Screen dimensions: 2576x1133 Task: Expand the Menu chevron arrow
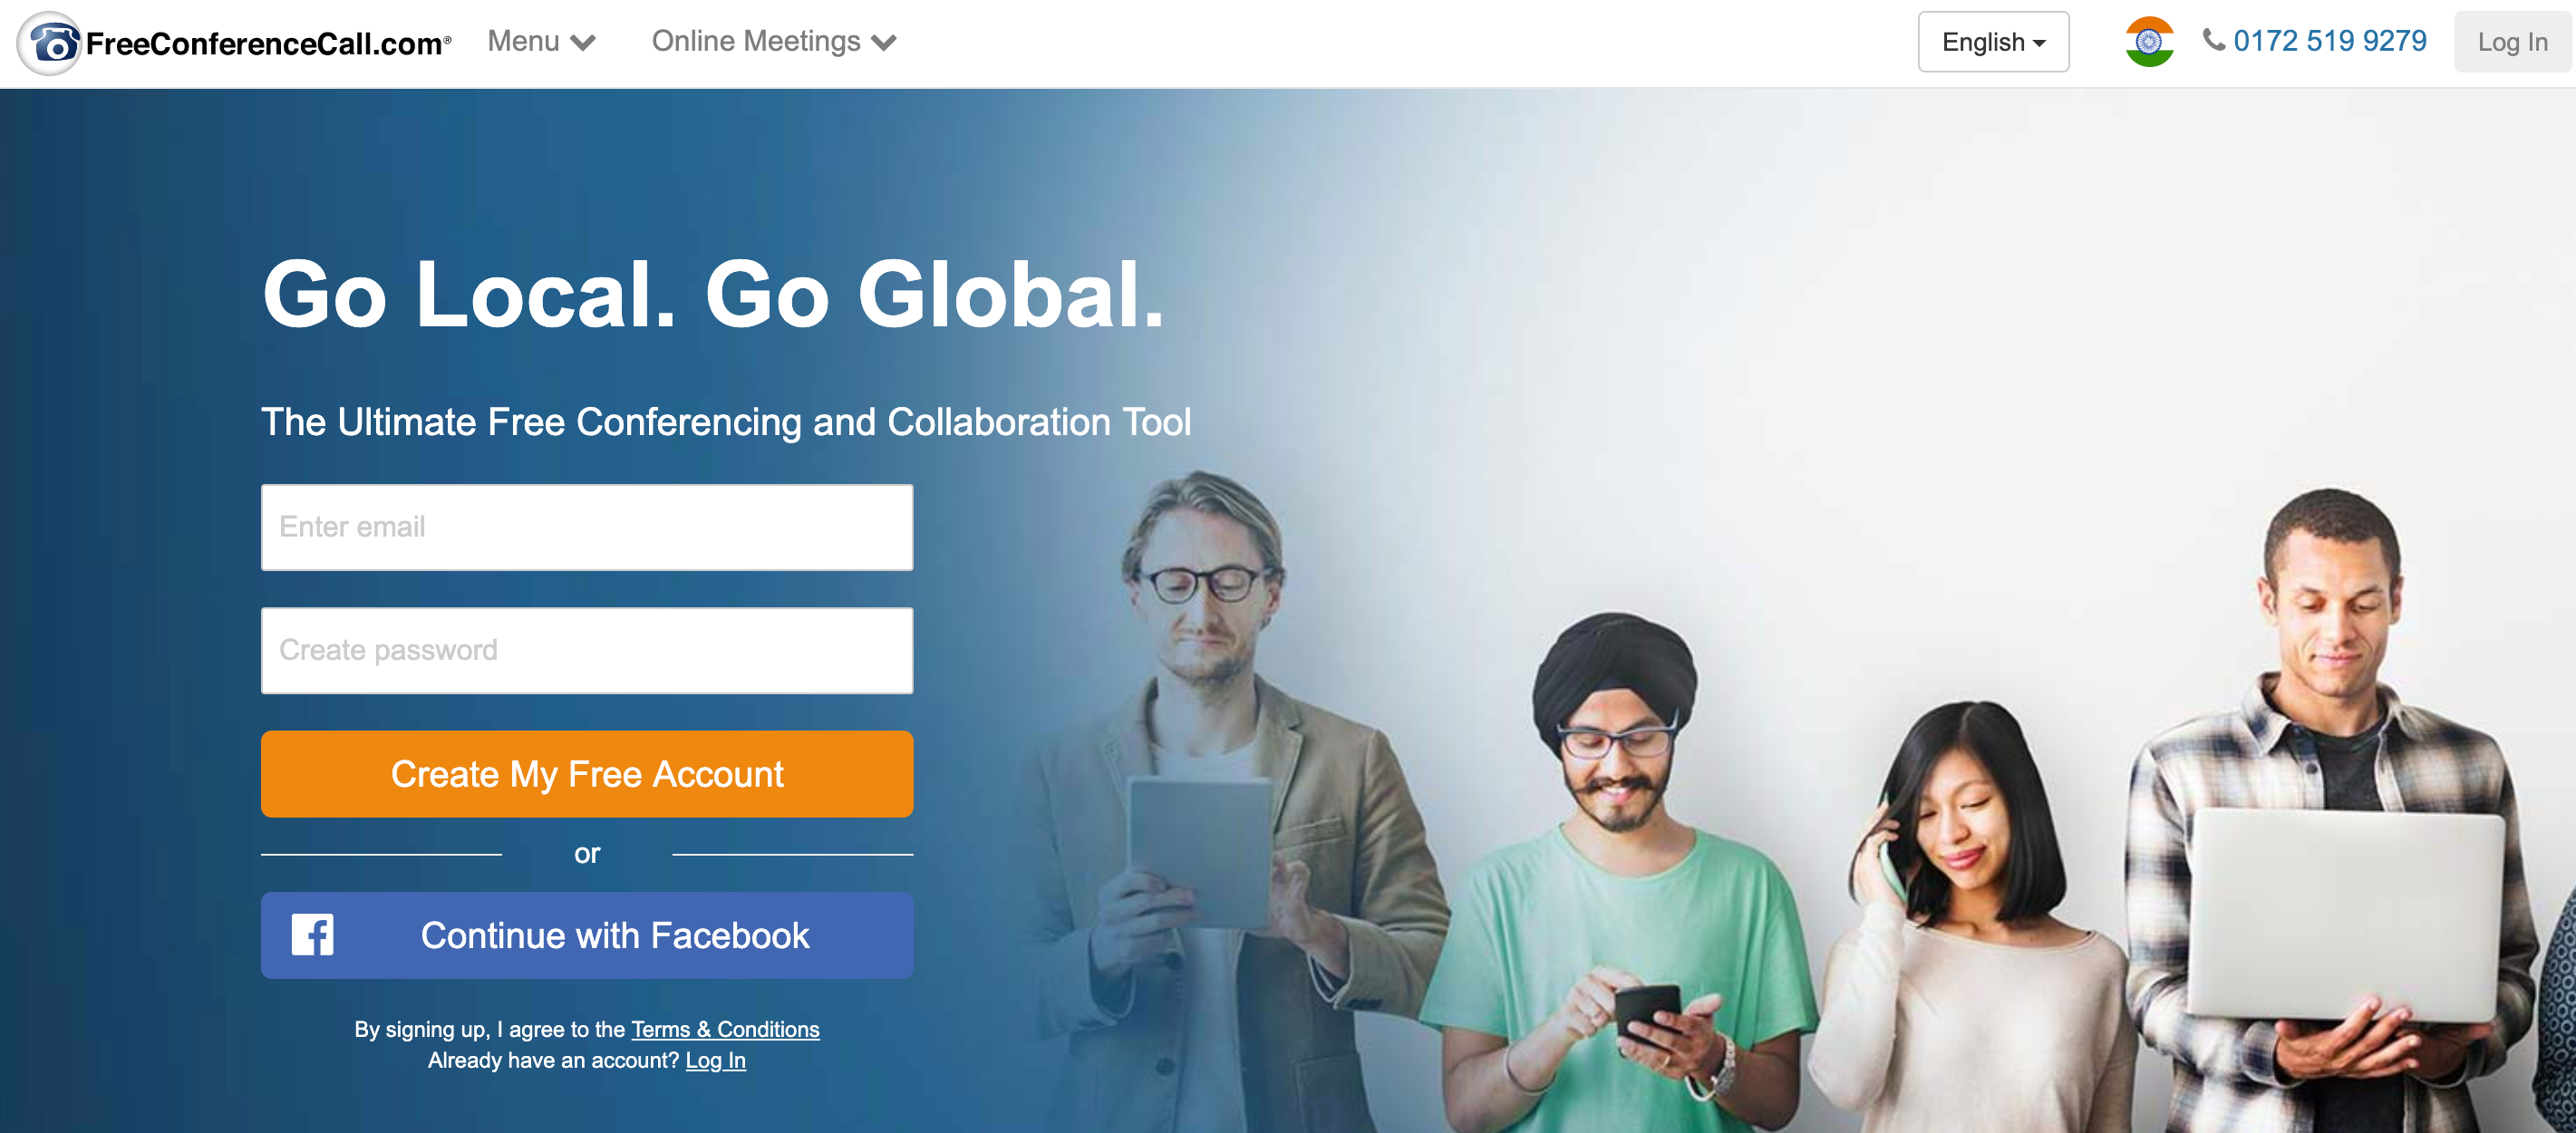[x=583, y=43]
